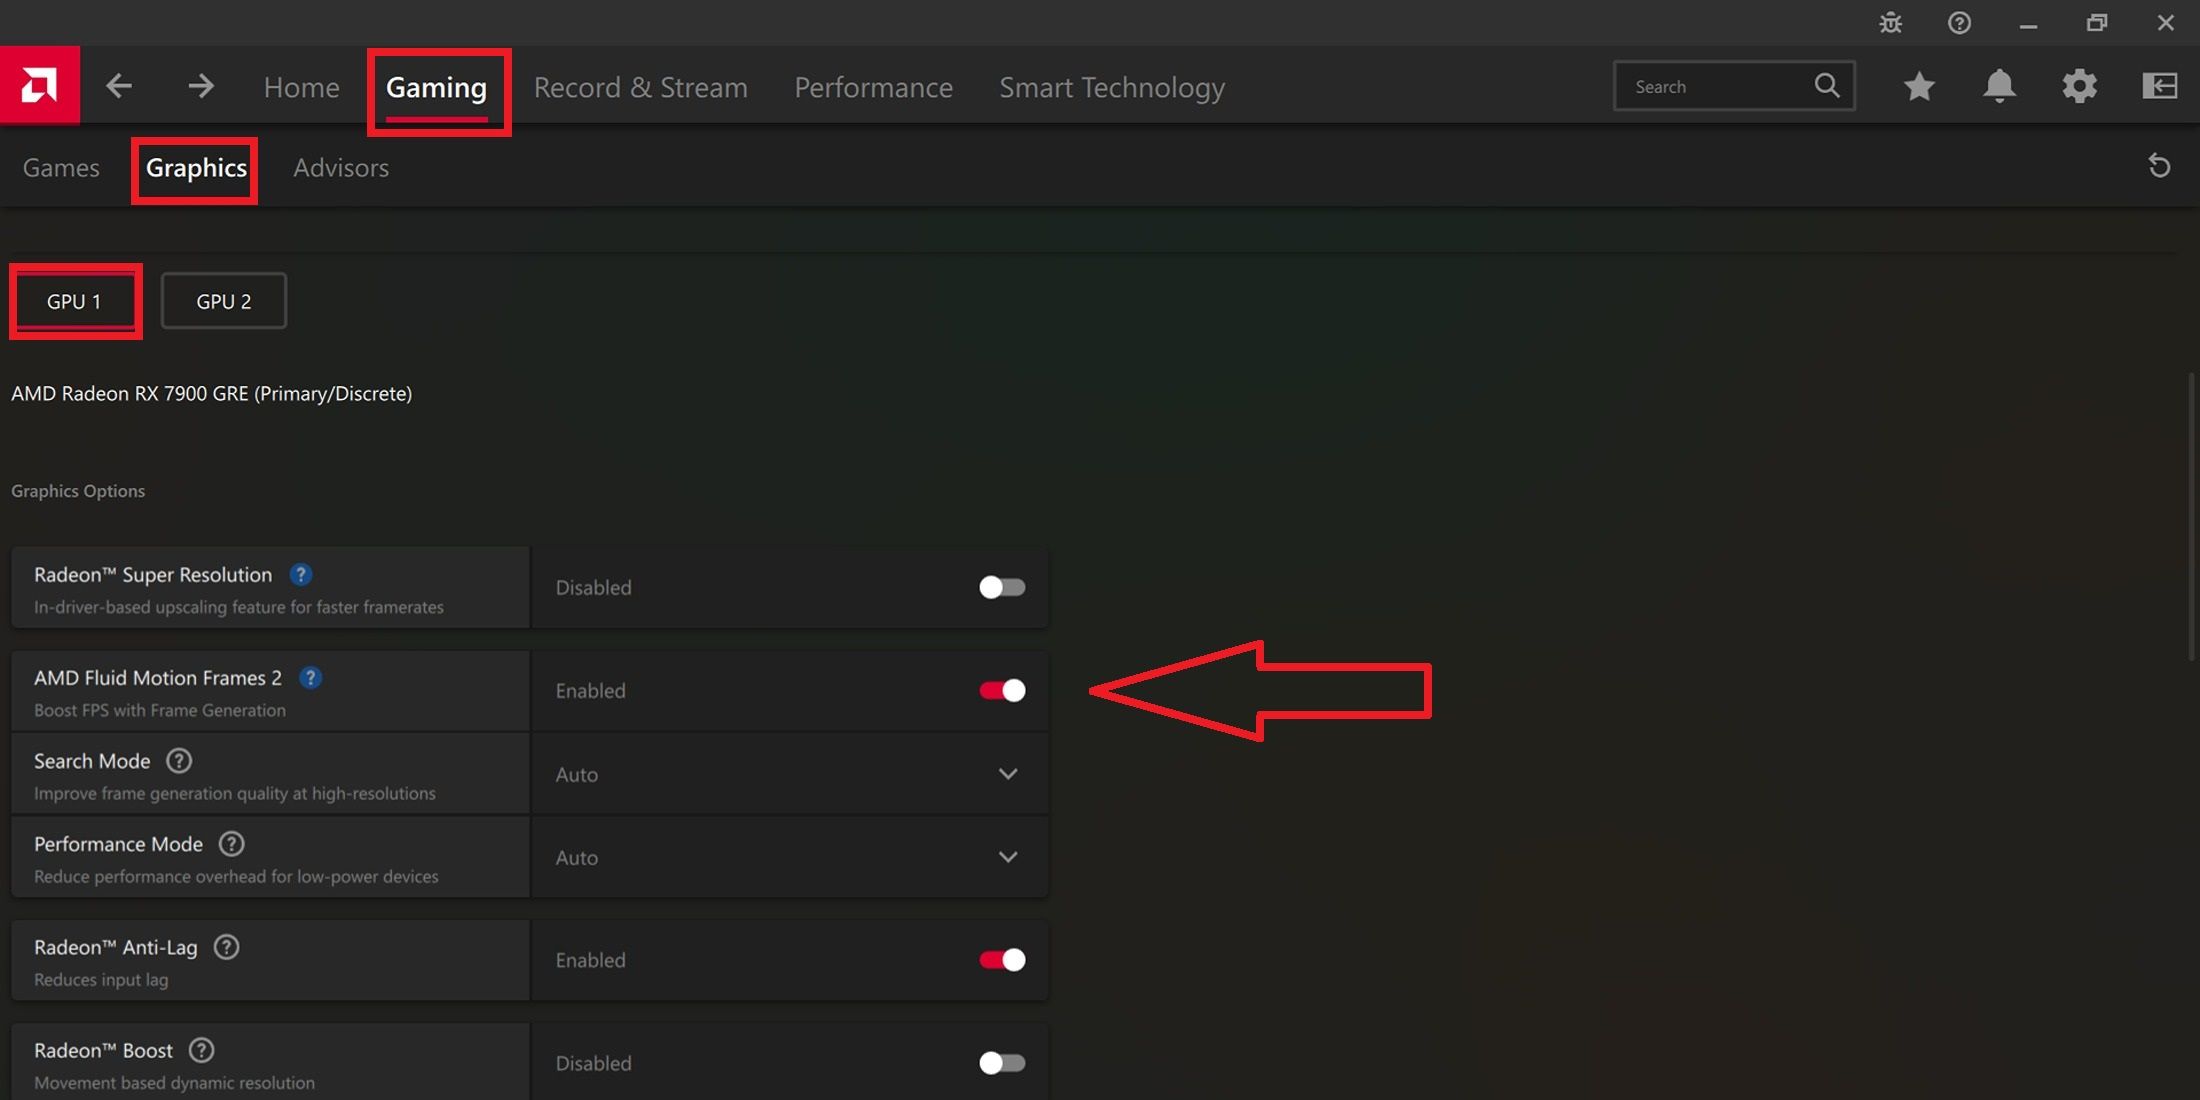2200x1100 pixels.
Task: Click Advisors subtab button
Action: tap(341, 167)
